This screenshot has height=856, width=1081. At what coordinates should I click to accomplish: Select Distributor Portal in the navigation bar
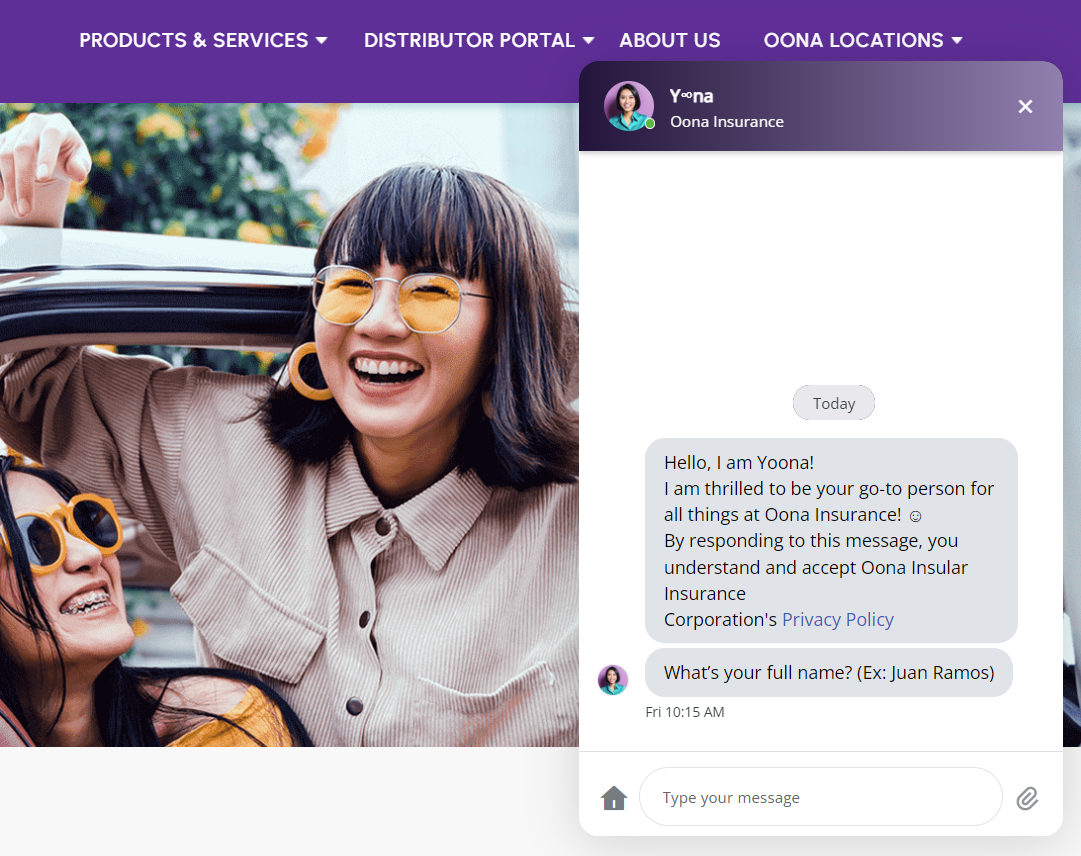tap(468, 40)
